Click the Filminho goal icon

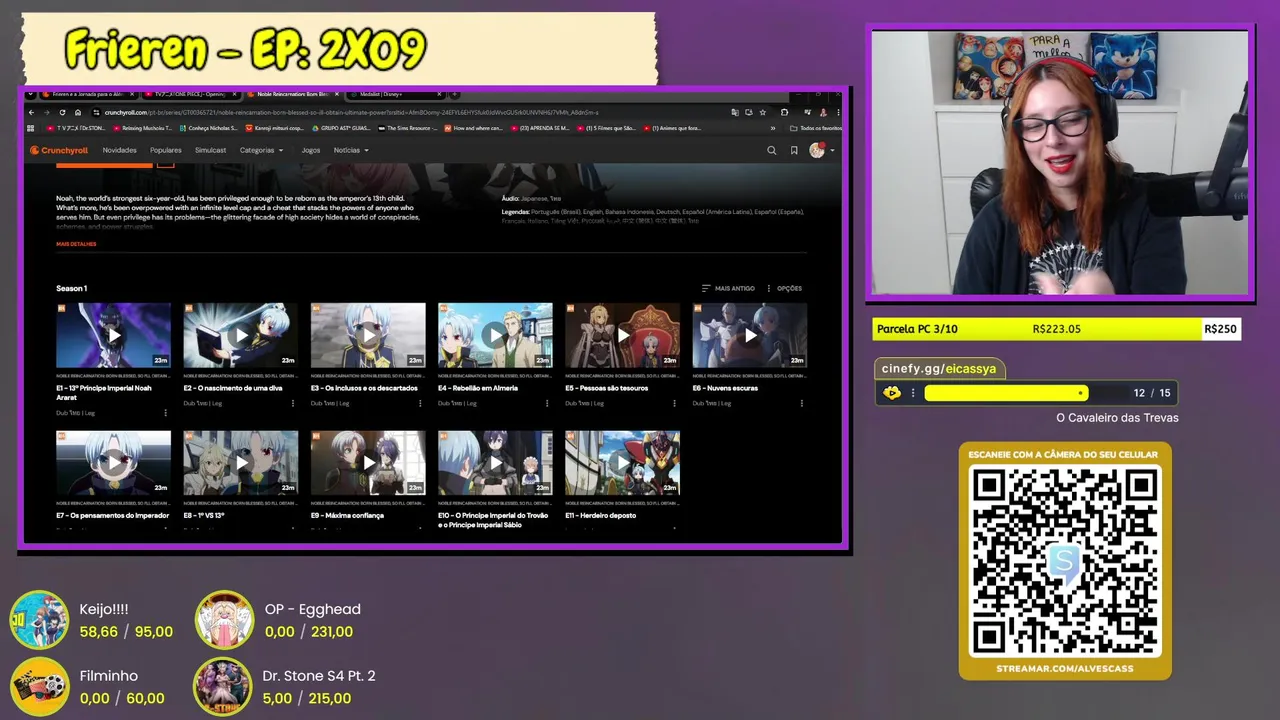[x=40, y=687]
